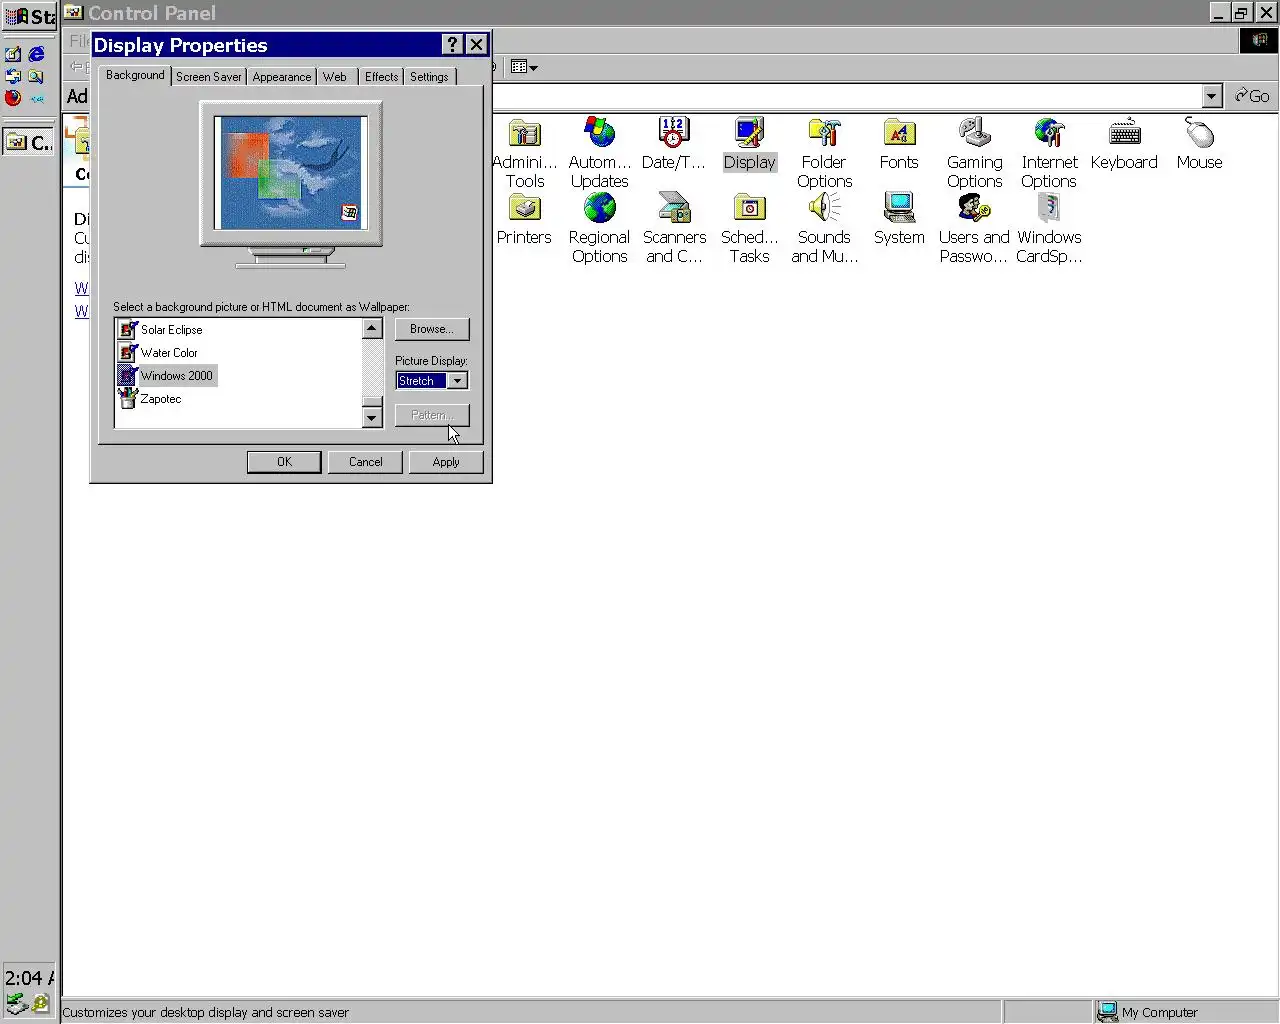Click wallpaper list scroll down arrow
Viewport: 1280px width, 1024px height.
click(372, 417)
